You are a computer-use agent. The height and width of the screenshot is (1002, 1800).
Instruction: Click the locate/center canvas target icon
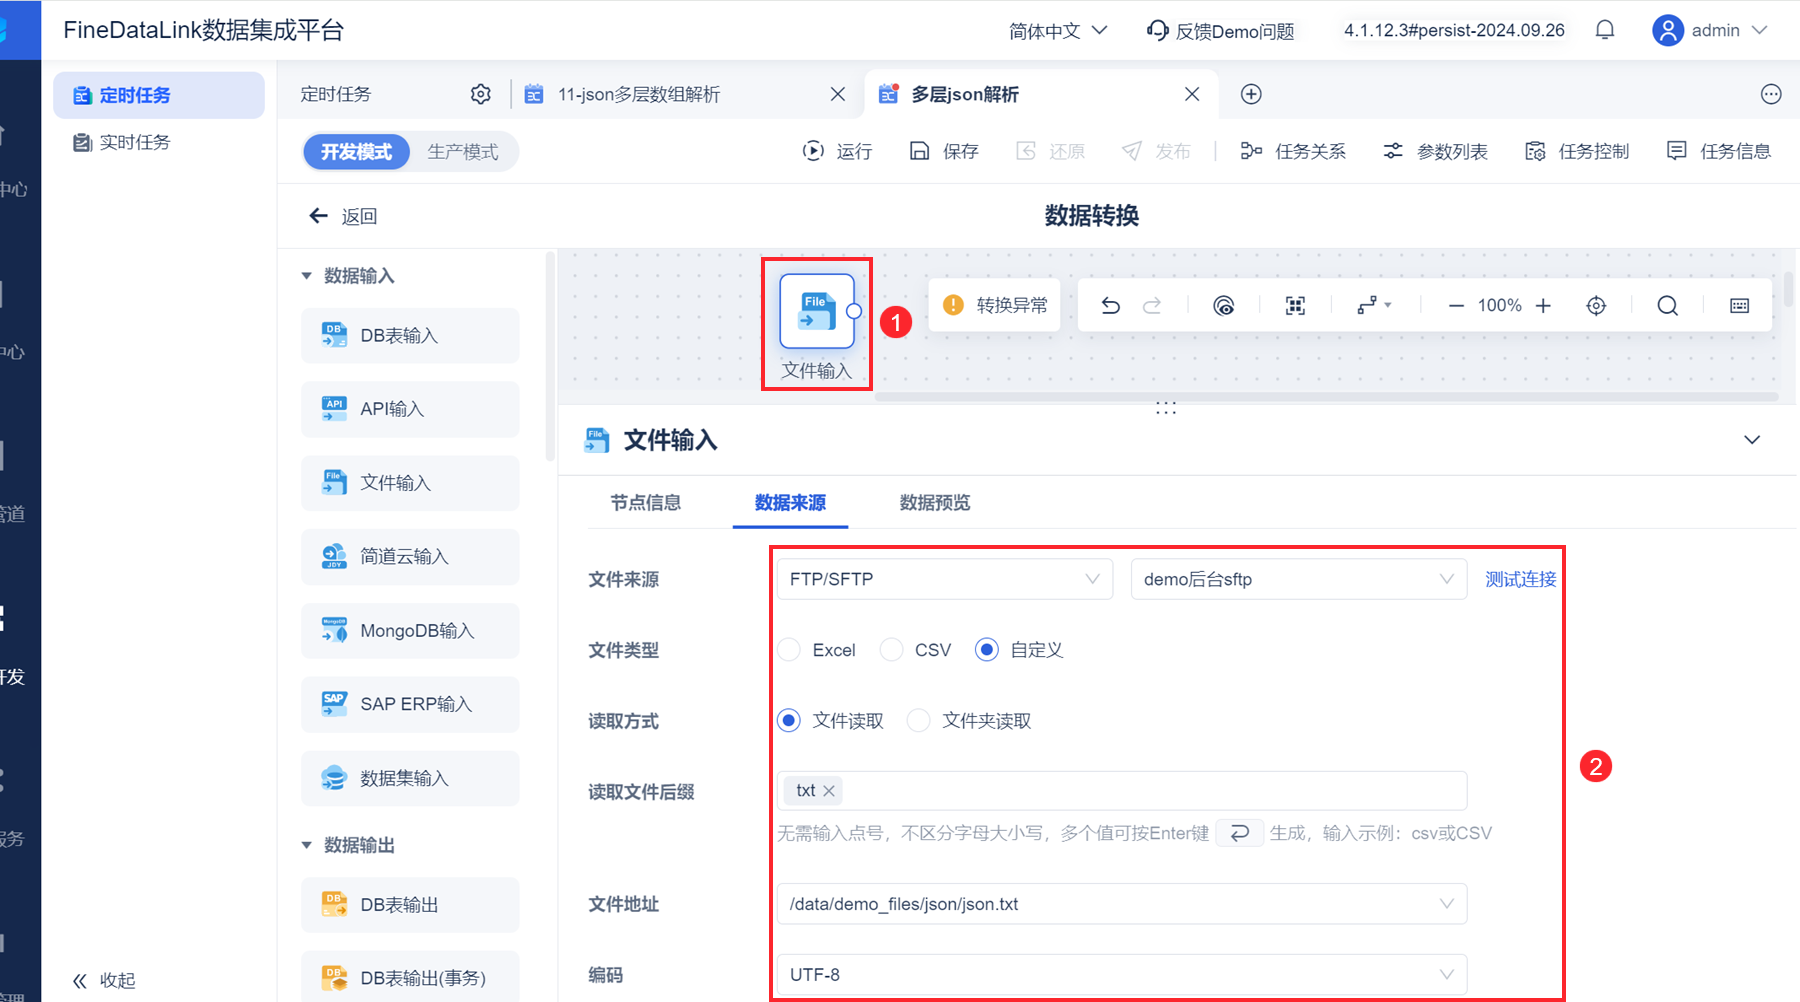[x=1596, y=305]
